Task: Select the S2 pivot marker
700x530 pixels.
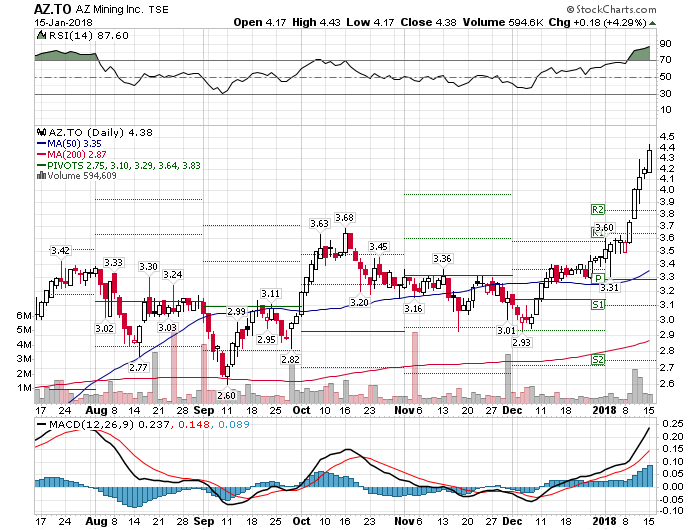Action: [x=597, y=360]
